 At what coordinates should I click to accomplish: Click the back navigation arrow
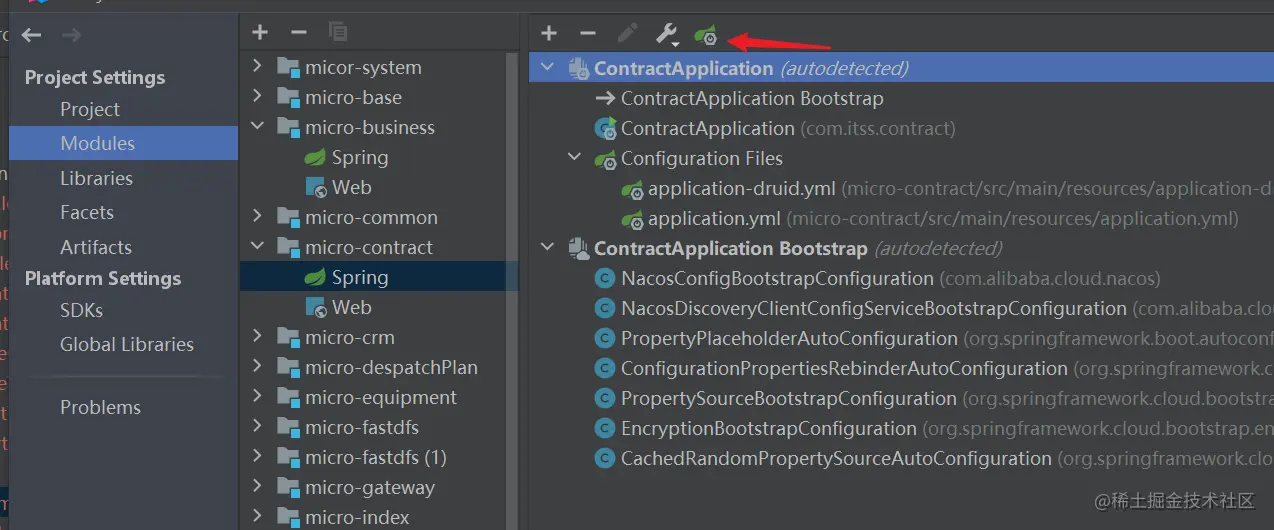tap(32, 35)
